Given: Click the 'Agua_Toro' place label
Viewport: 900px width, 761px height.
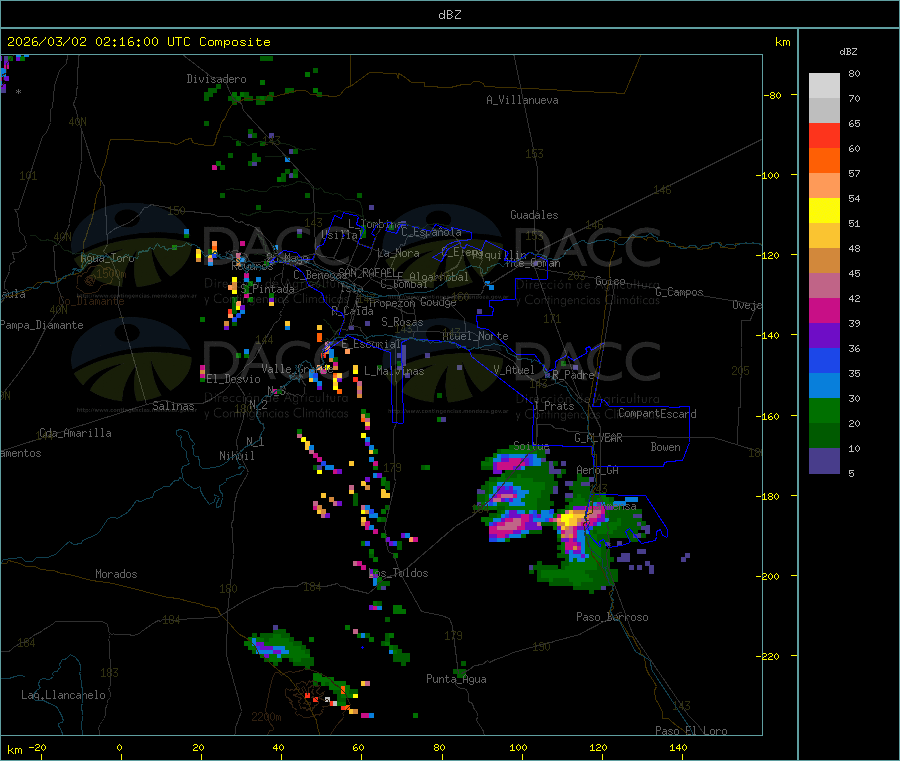Looking at the screenshot, I should coord(107,258).
